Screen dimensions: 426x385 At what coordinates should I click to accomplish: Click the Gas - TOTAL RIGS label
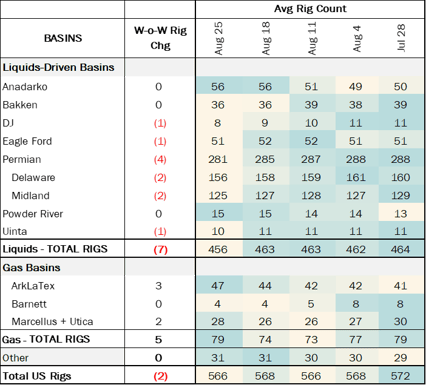46,339
